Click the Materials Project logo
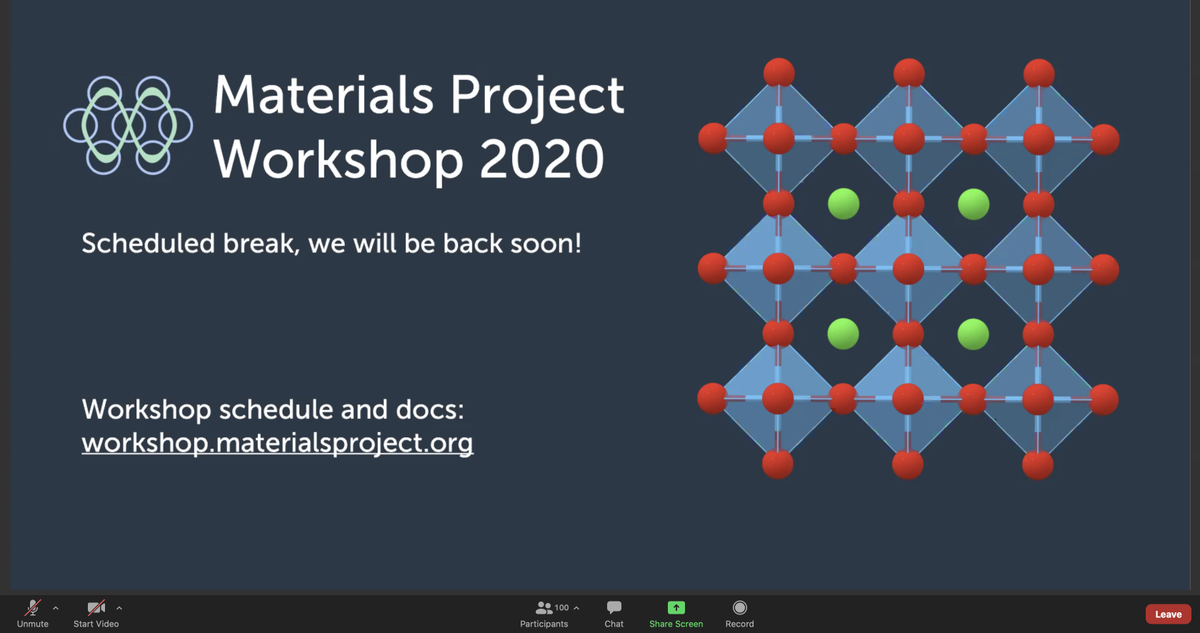 tap(128, 124)
